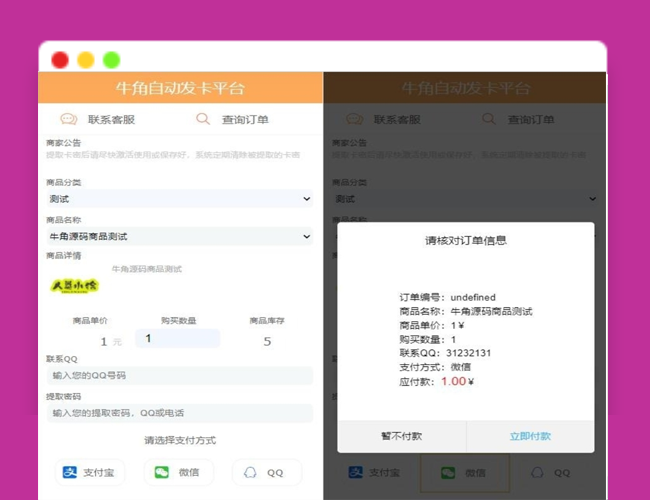Image resolution: width=650 pixels, height=500 pixels.
Task: Click the Alipay logo icon in left panel
Action: pyautogui.click(x=70, y=472)
